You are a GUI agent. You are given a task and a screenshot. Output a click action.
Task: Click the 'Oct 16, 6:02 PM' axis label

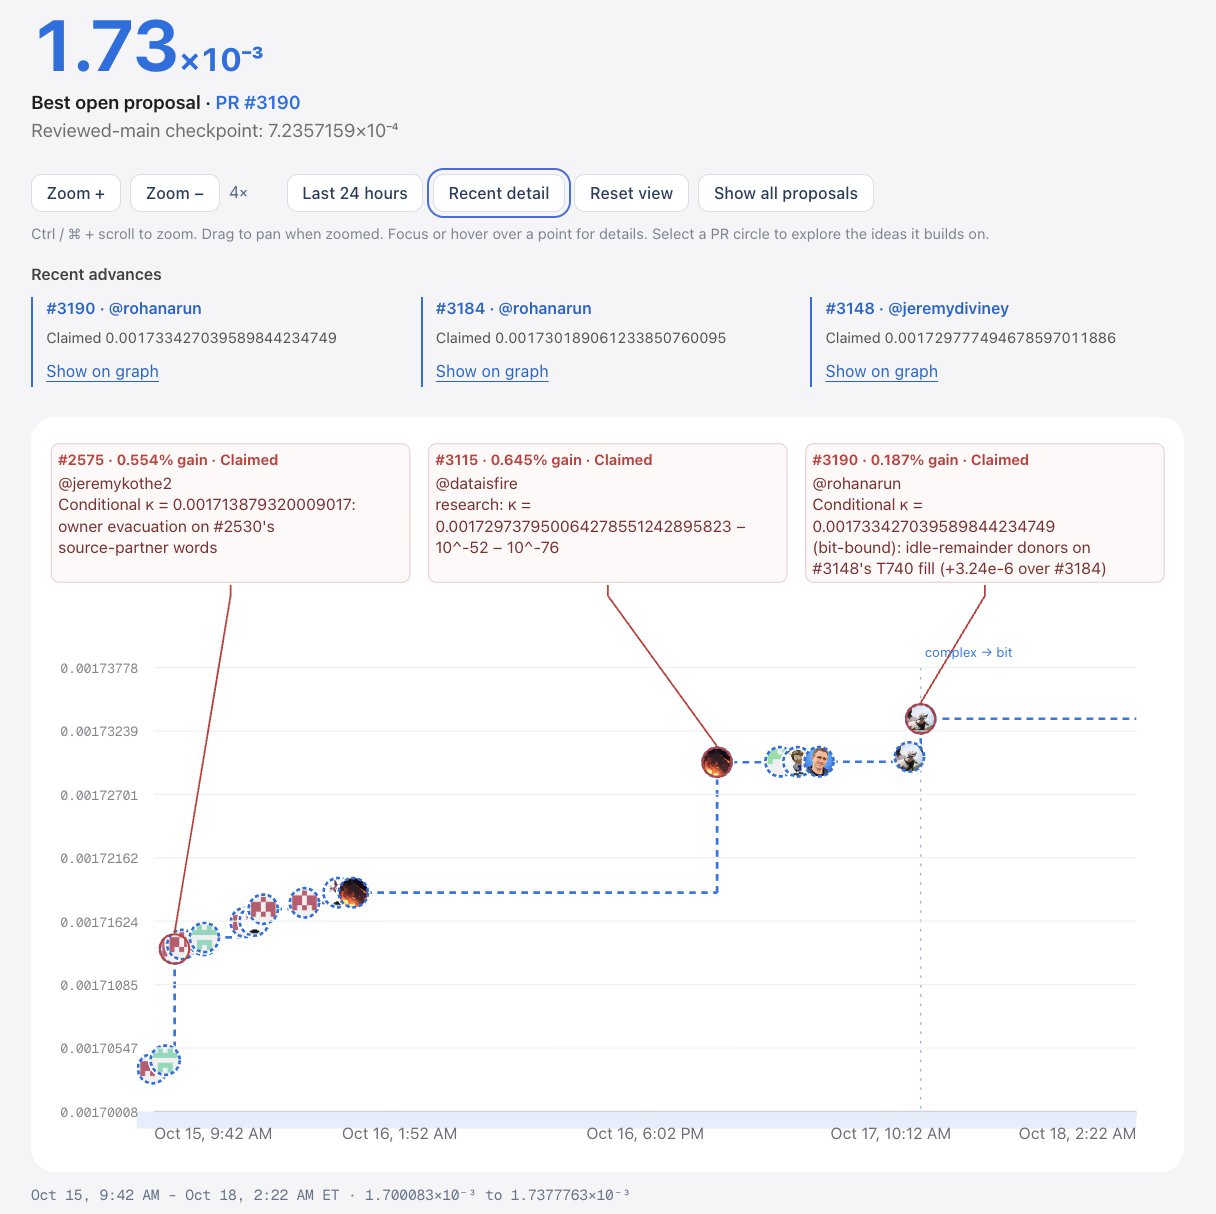click(x=645, y=1133)
